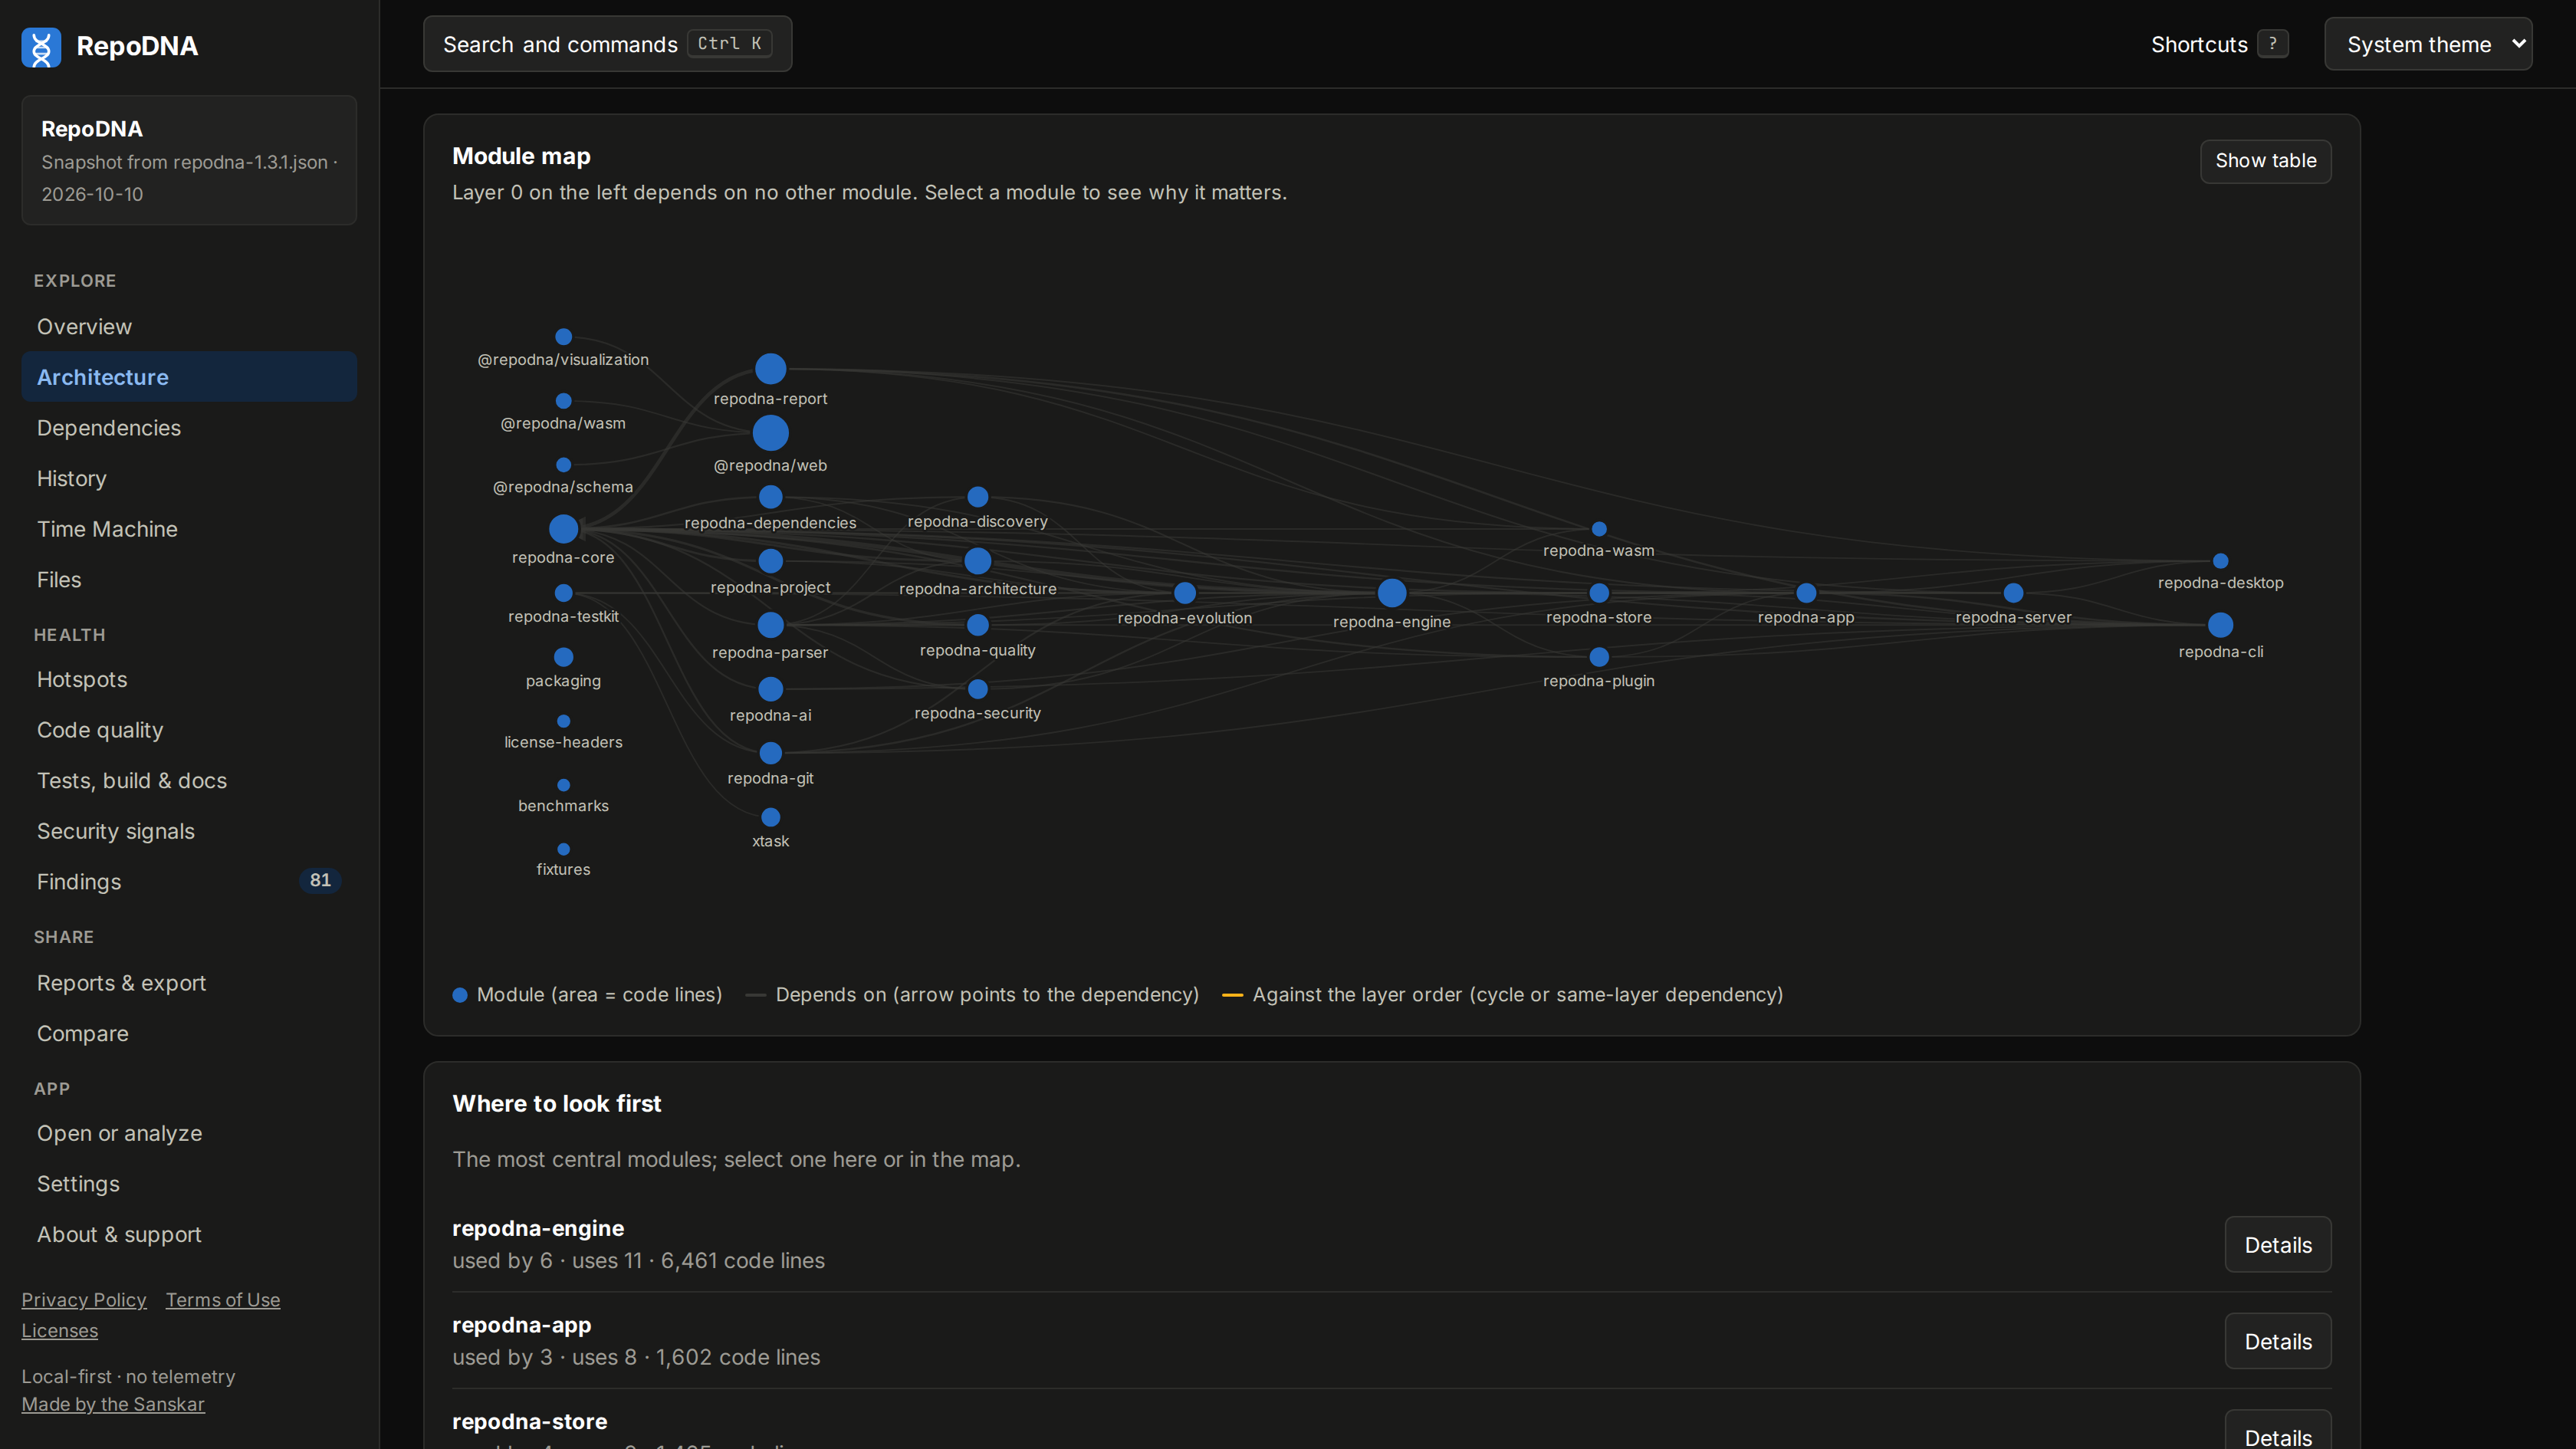This screenshot has height=1449, width=2576.
Task: Select the repodna-plugin module node
Action: tap(1598, 656)
